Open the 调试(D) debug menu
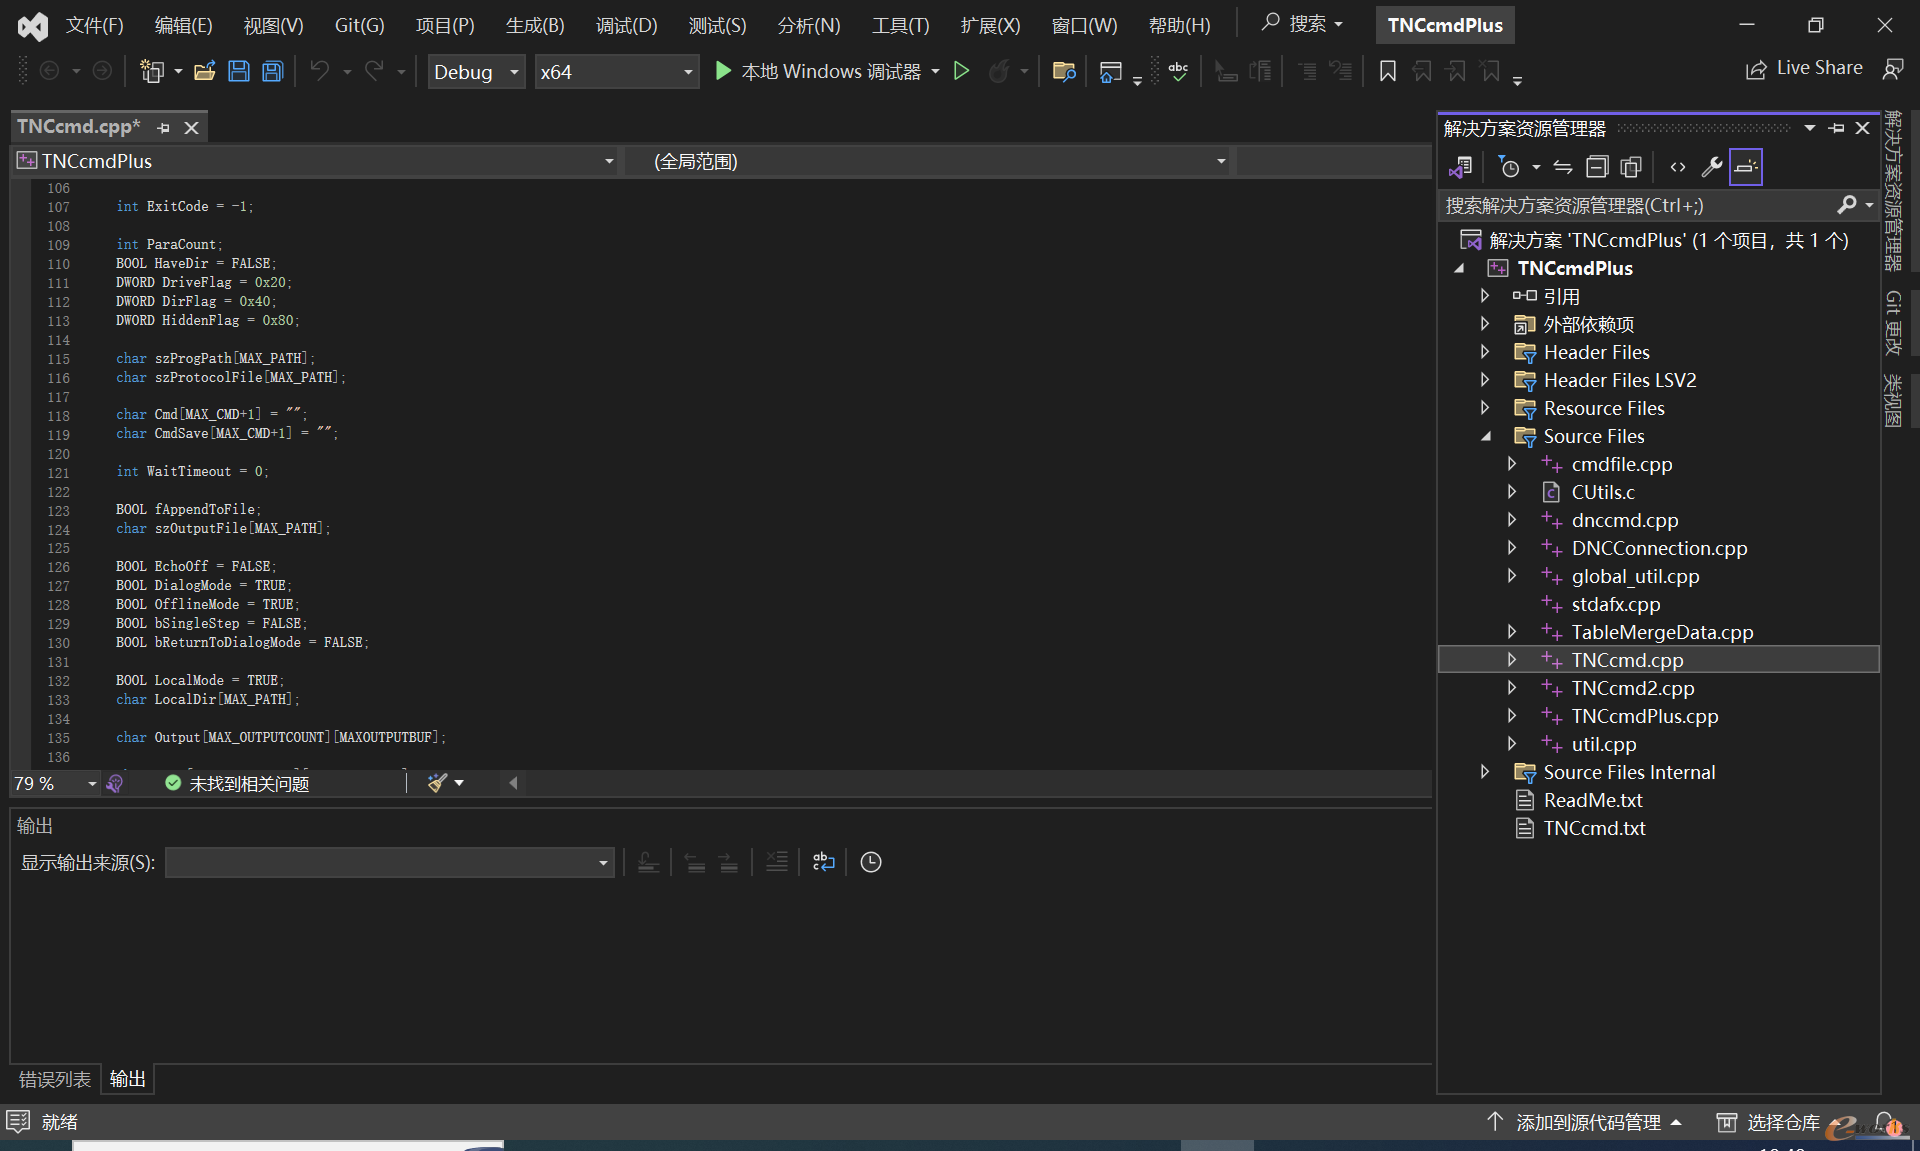 pos(627,26)
